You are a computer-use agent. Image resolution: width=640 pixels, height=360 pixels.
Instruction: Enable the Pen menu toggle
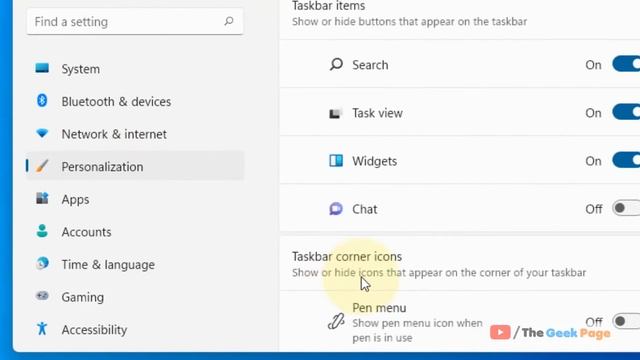coord(627,321)
